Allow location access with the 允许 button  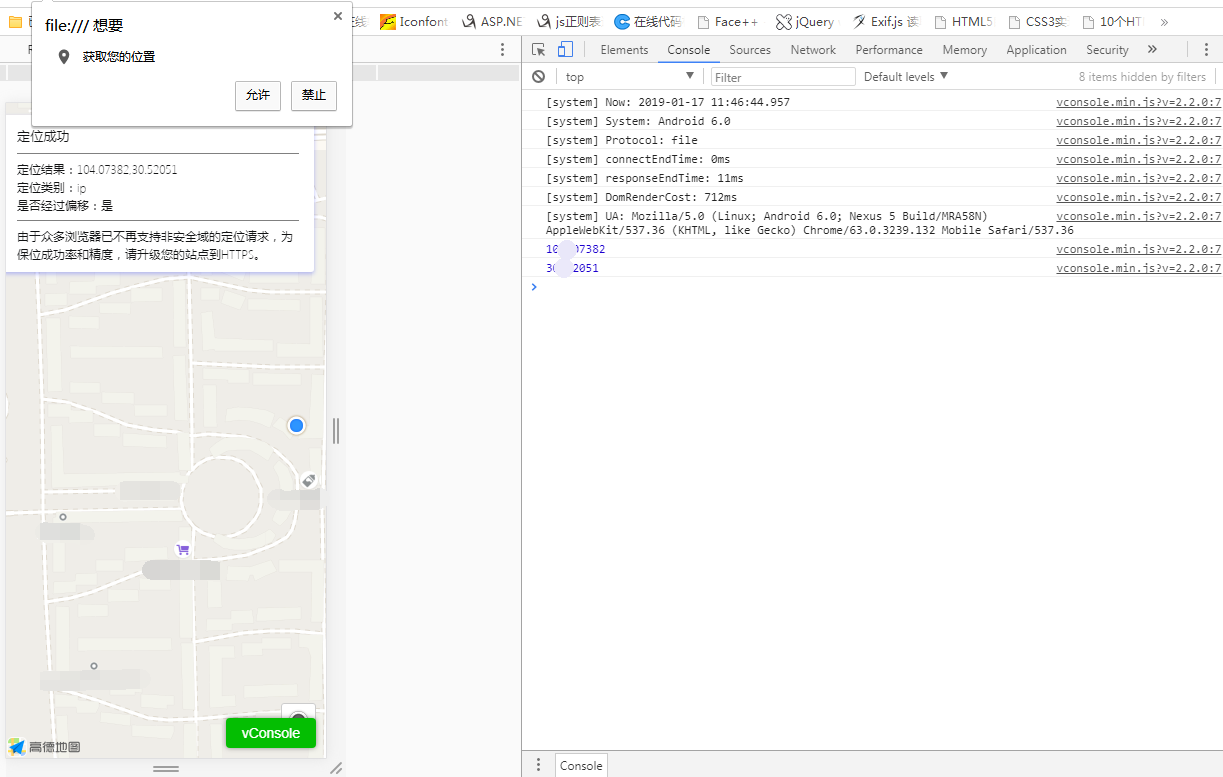coord(258,95)
